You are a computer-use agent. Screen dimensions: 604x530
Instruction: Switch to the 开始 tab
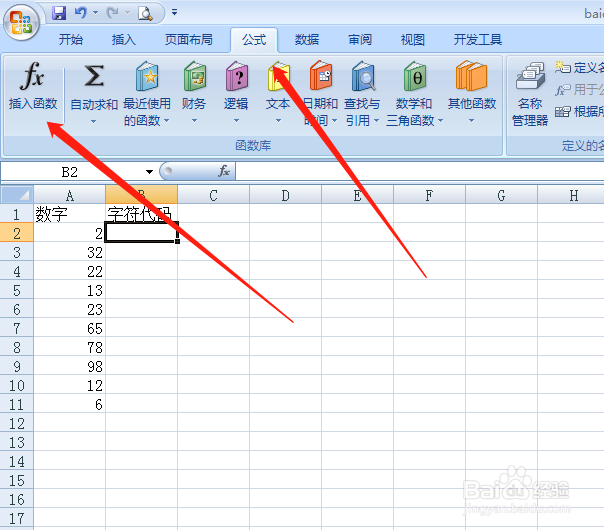(70, 39)
